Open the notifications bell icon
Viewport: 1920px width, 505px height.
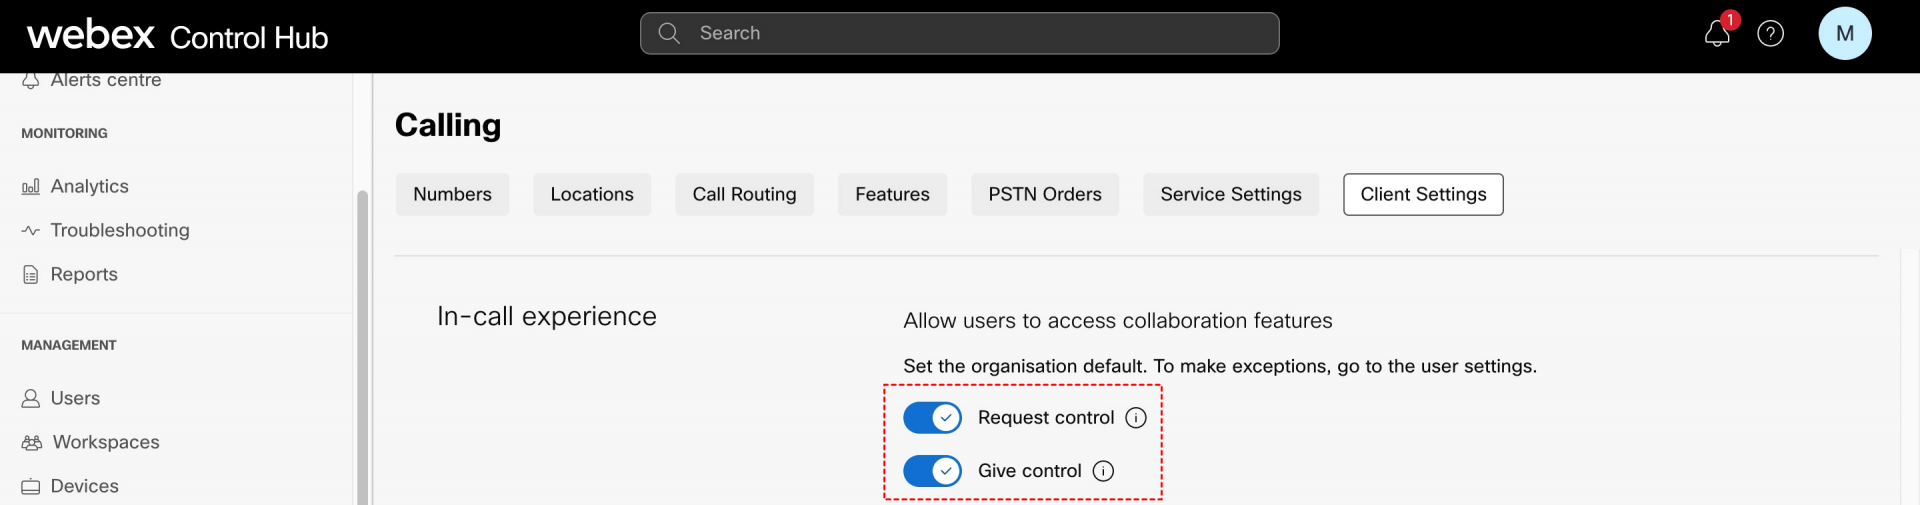click(x=1717, y=34)
